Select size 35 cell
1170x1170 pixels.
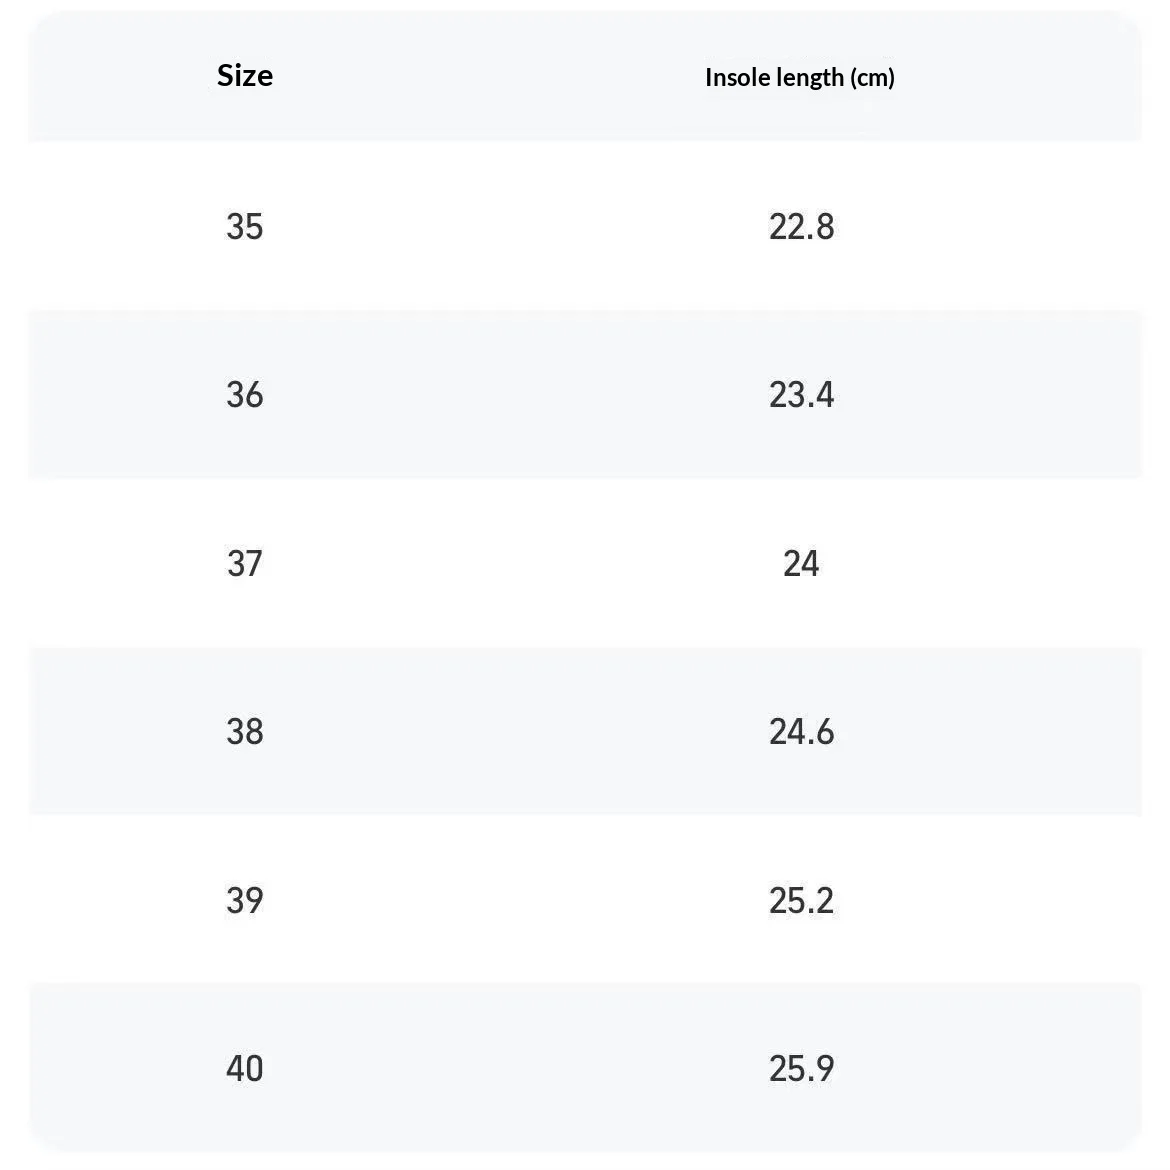point(245,226)
